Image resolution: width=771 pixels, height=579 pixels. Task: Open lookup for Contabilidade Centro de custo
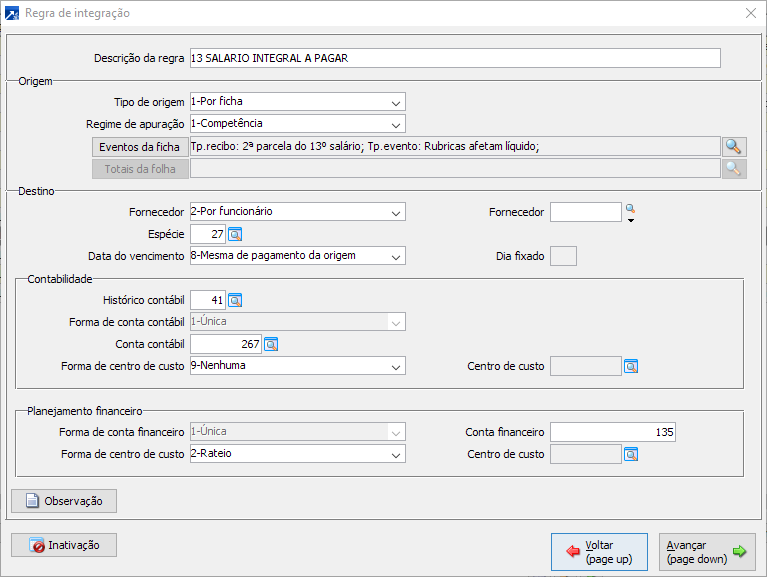pos(631,366)
